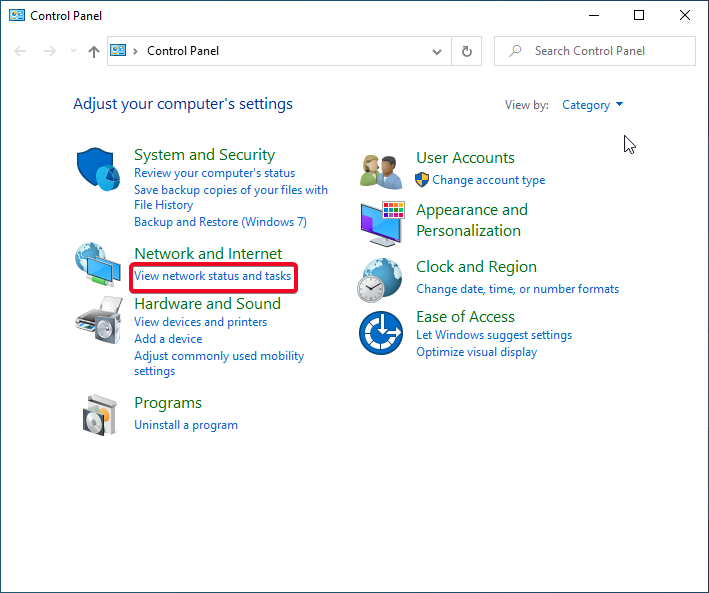Go up one level with Up arrow
Viewport: 709px width, 593px height.
[x=94, y=51]
